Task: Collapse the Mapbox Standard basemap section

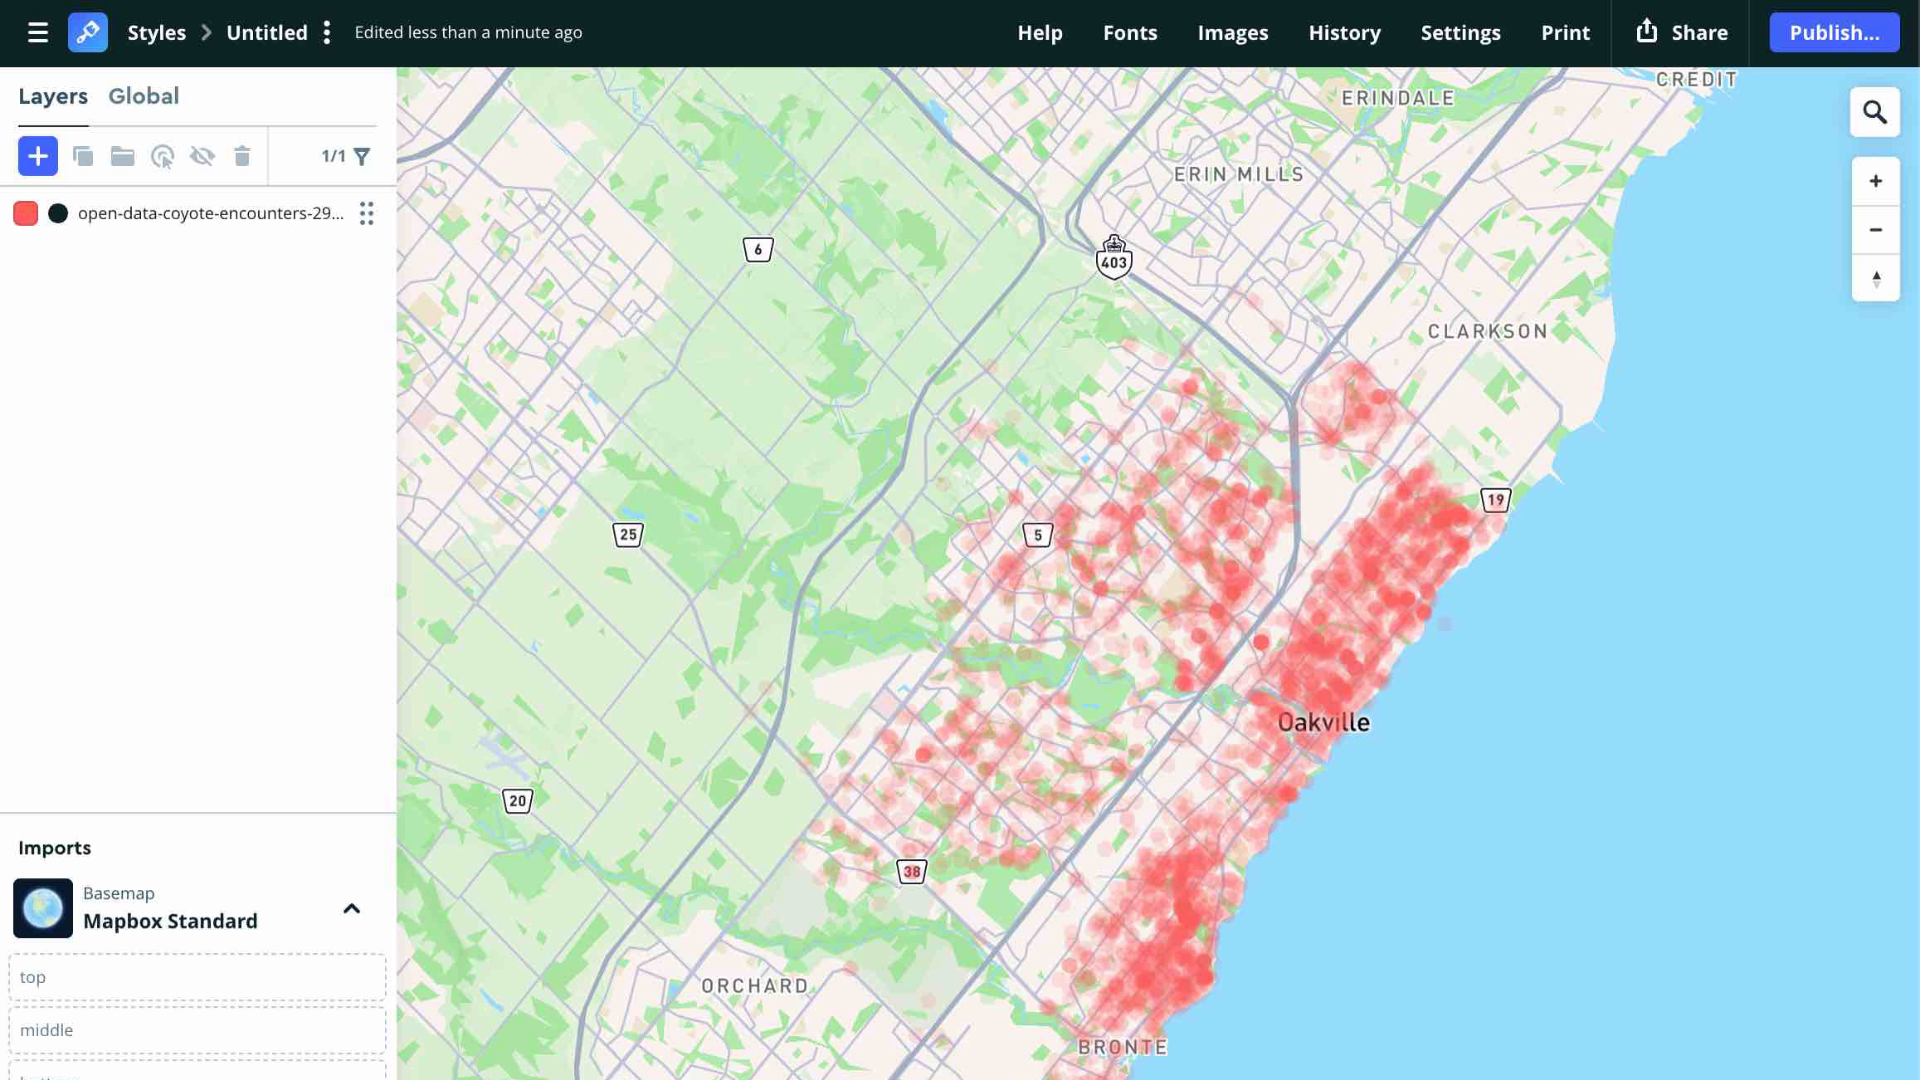Action: 351,909
